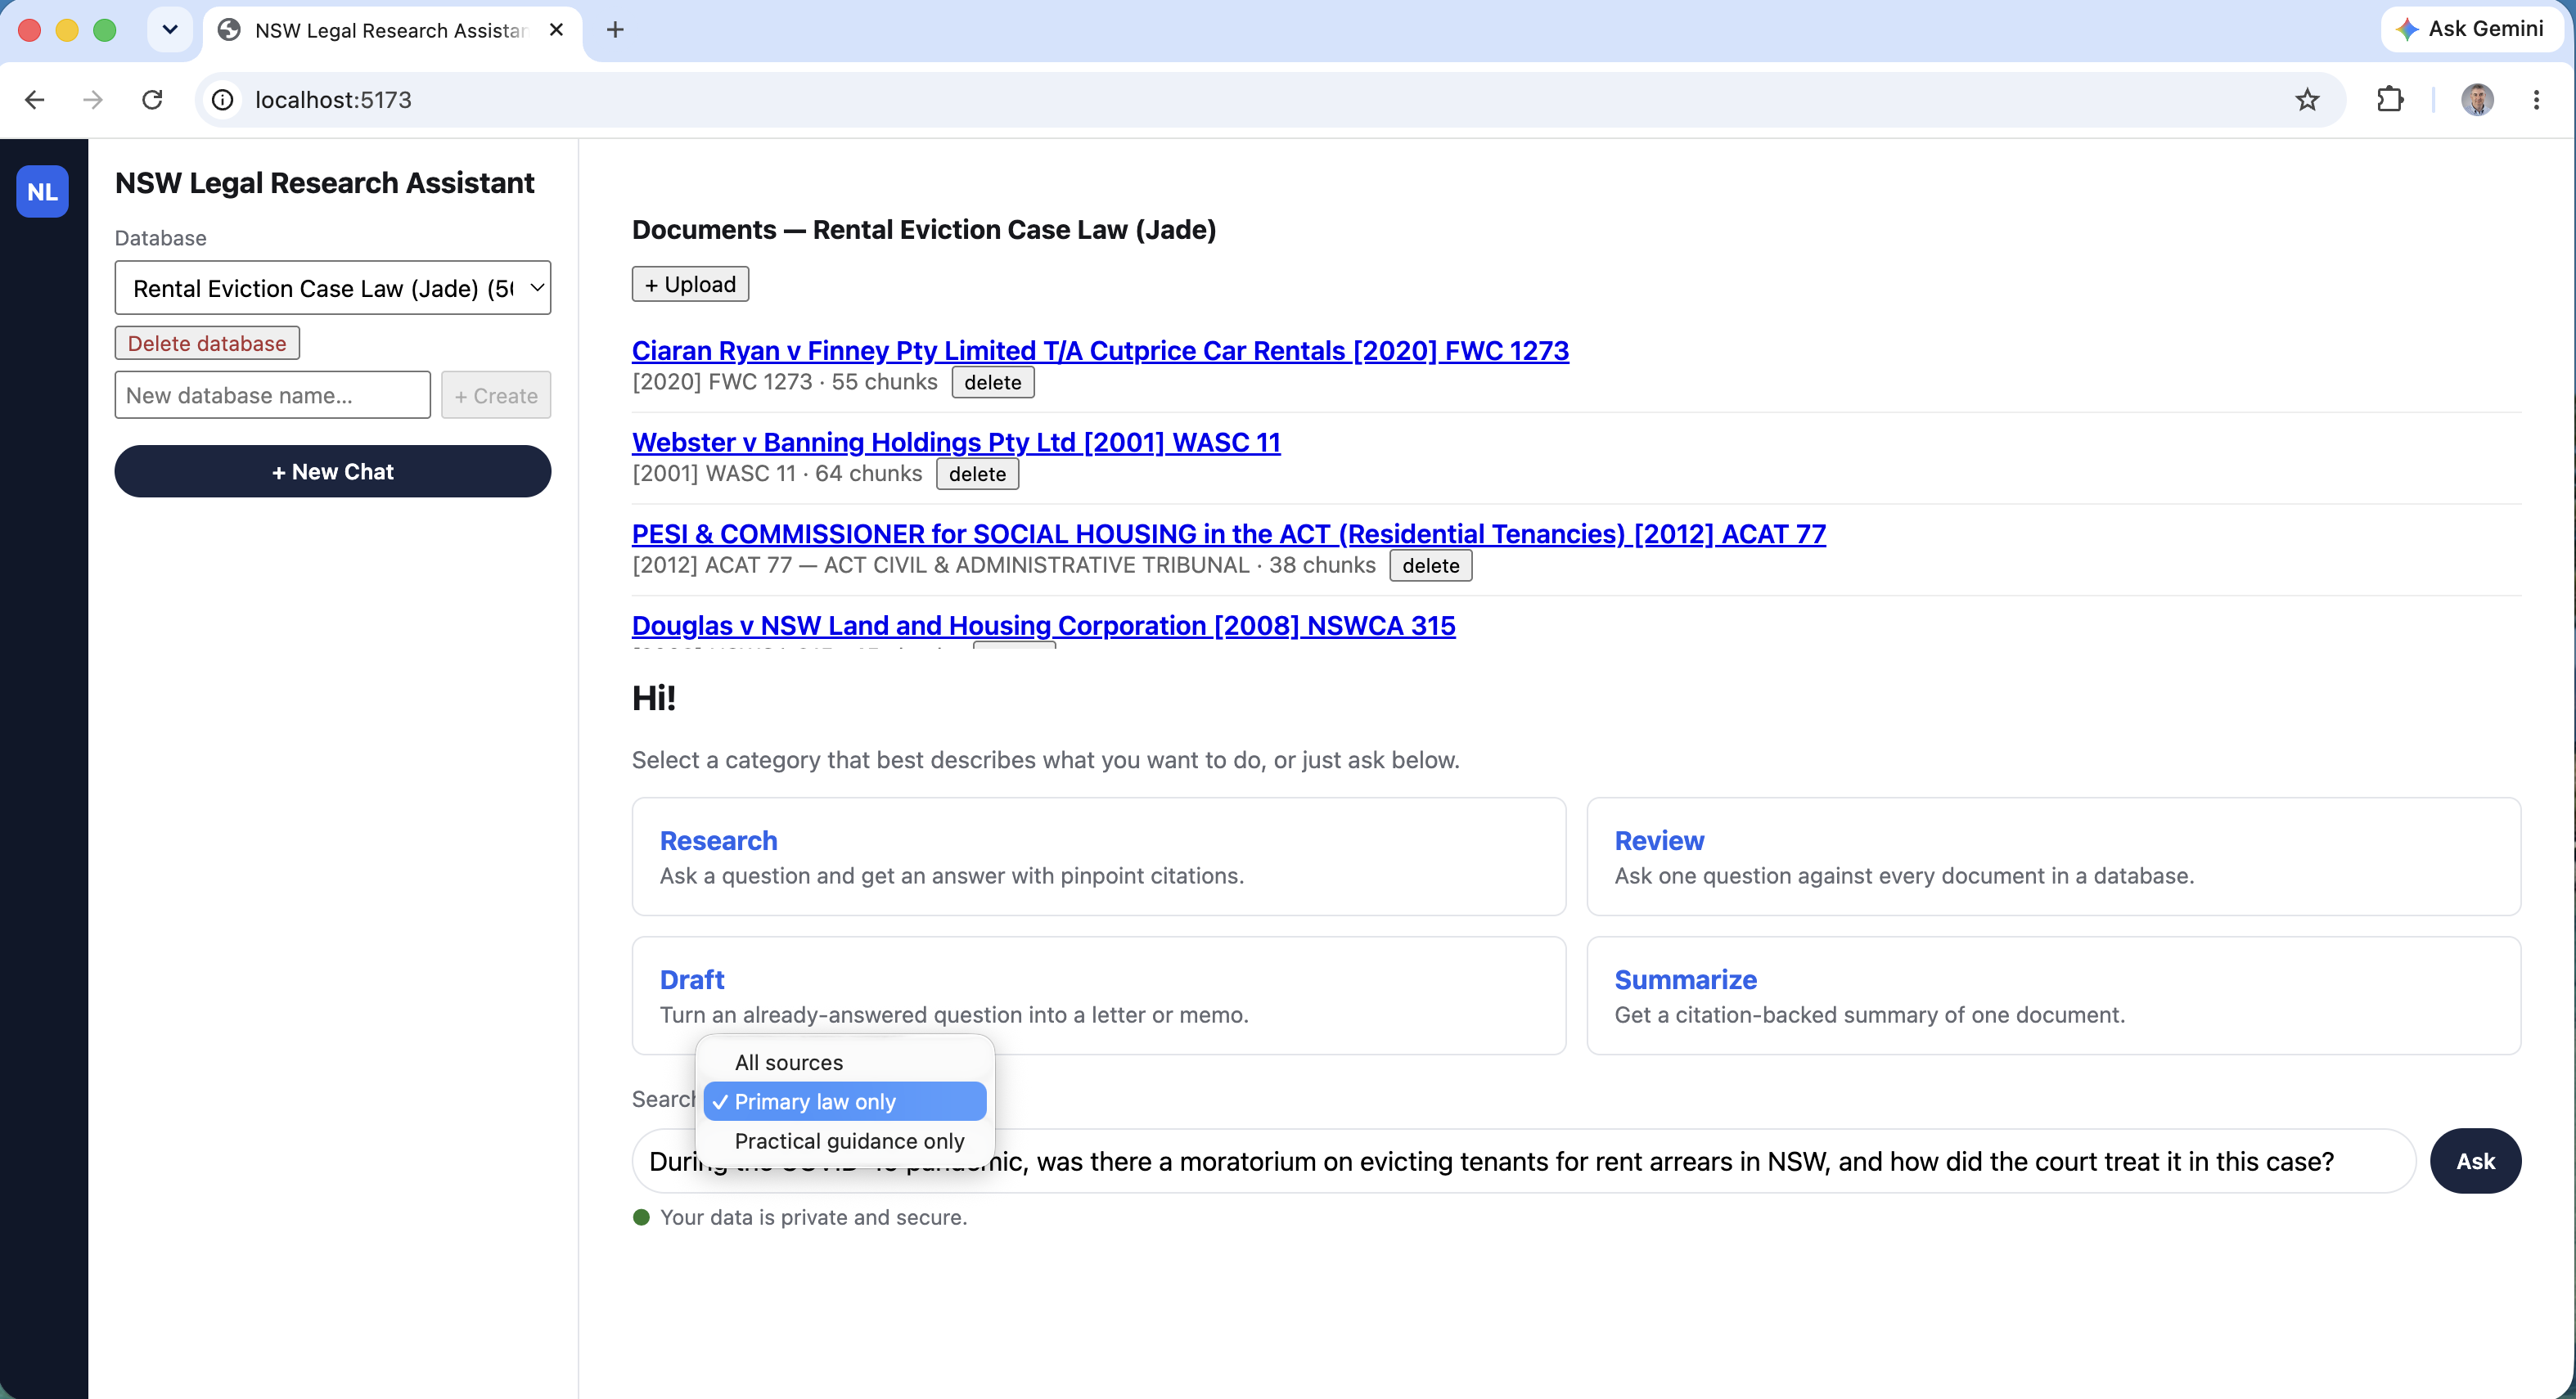Click the browser forward arrow
The image size is (2576, 1399).
click(93, 100)
